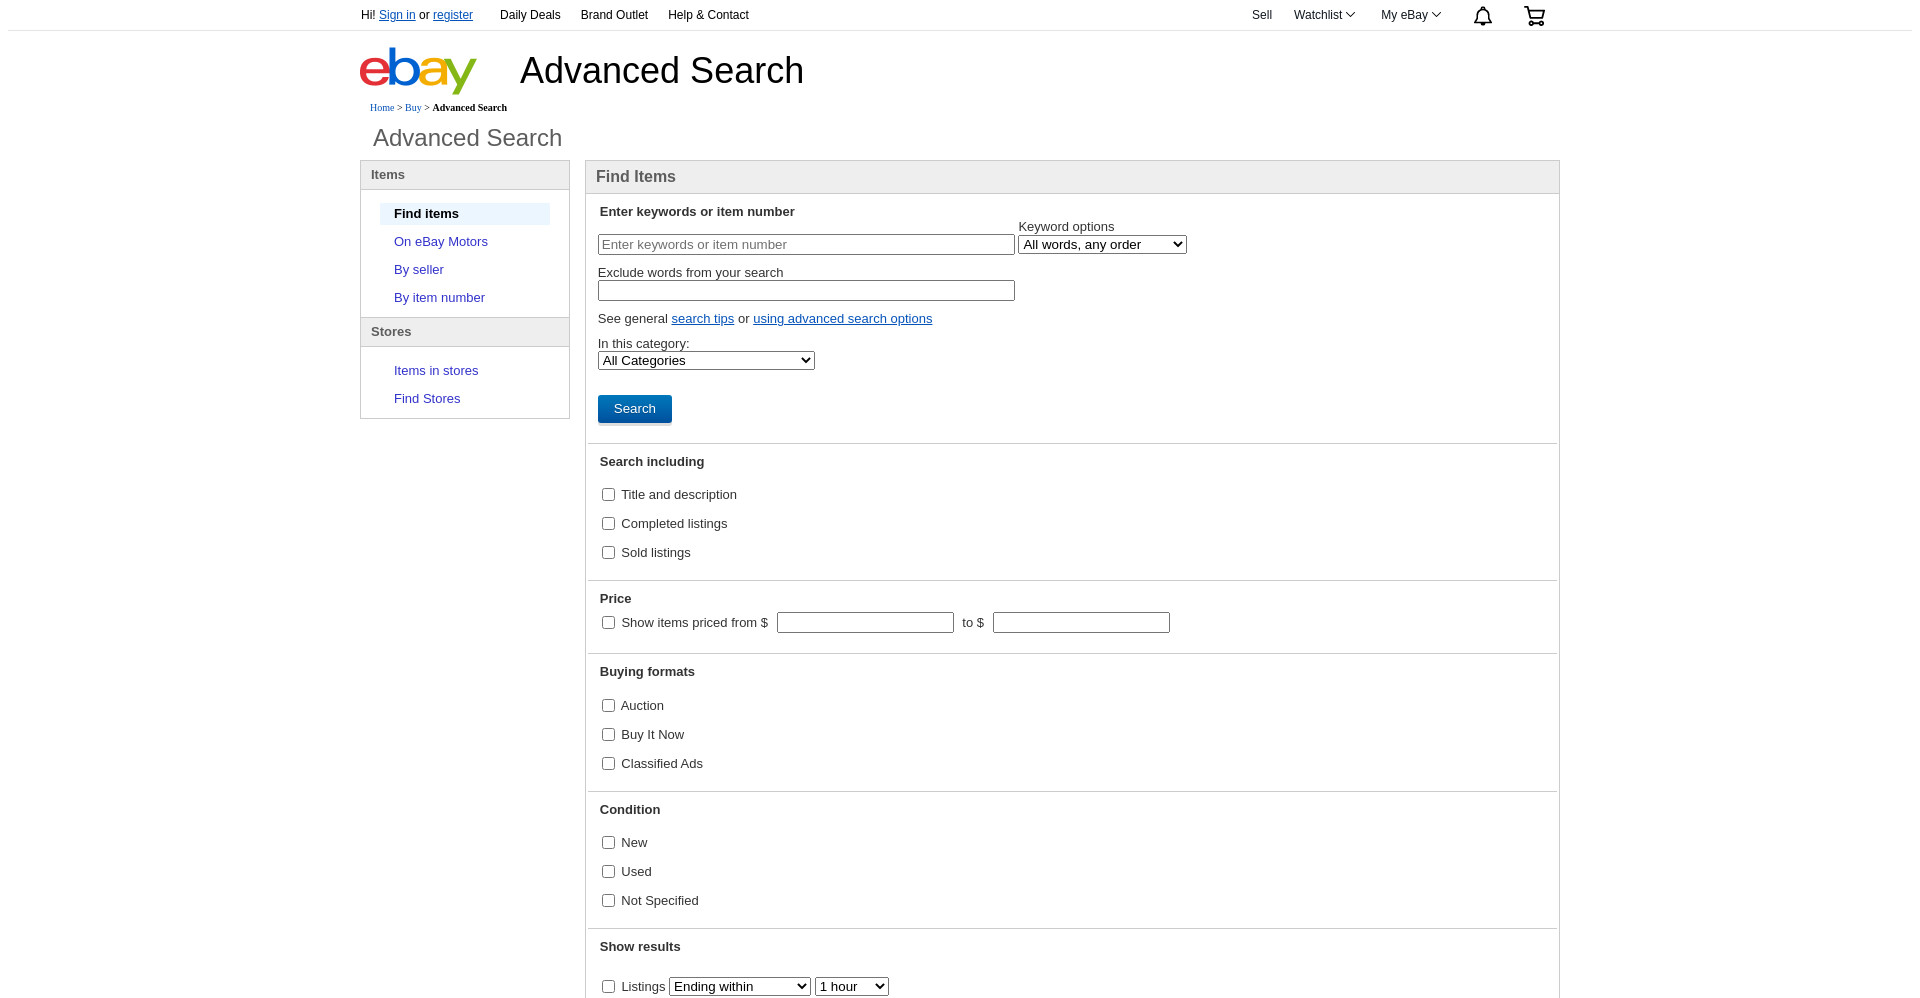Open the 1 hour dropdown
This screenshot has height=998, width=1920.
pos(852,987)
